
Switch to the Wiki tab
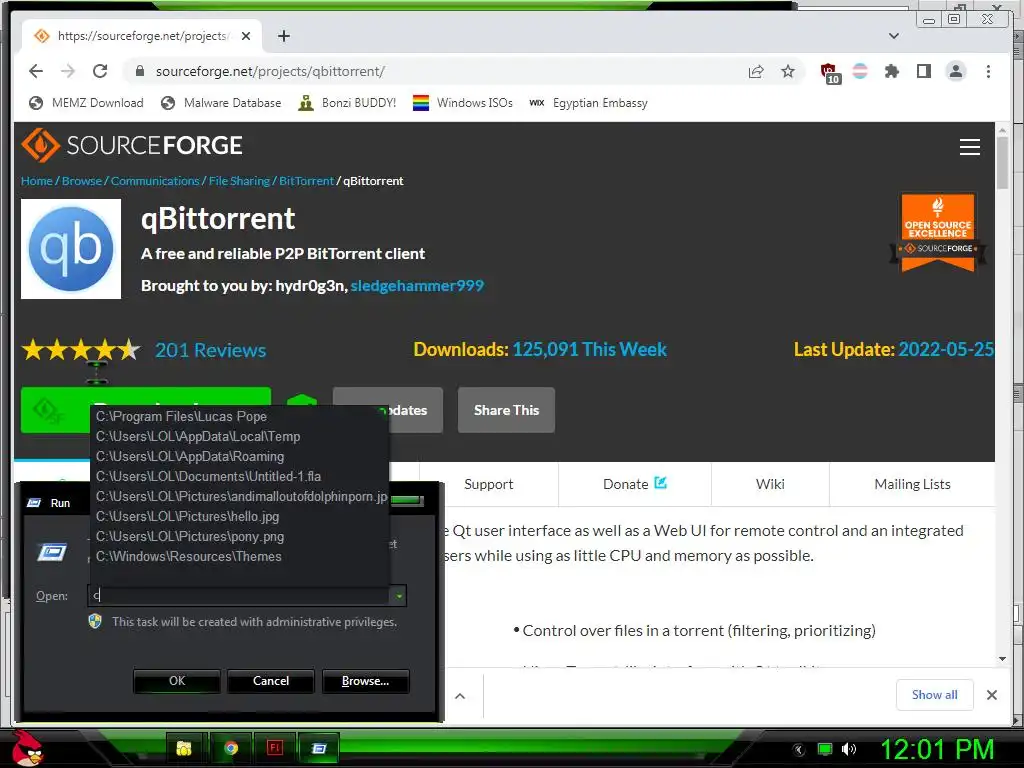point(770,484)
